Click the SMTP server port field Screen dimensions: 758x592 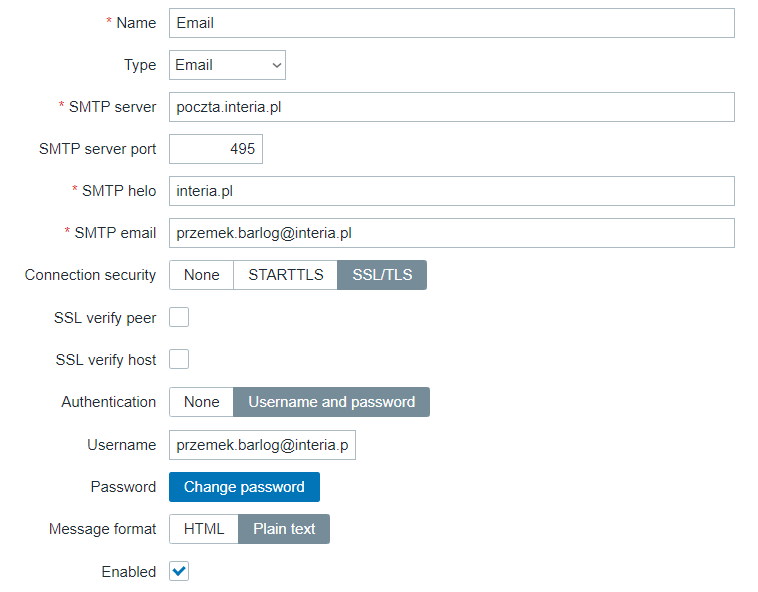pyautogui.click(x=215, y=149)
